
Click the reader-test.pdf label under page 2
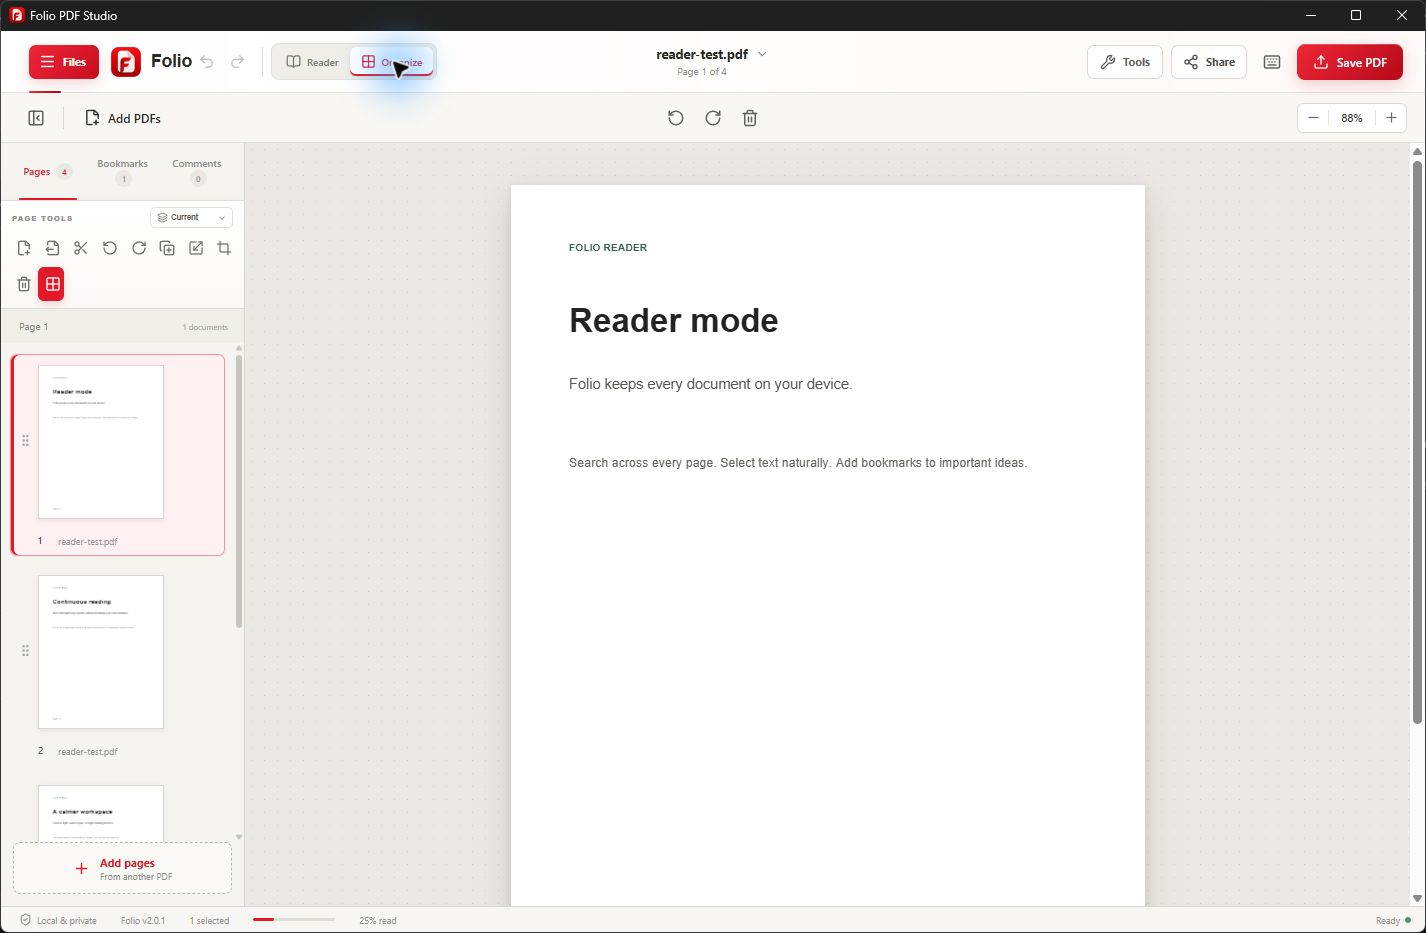pos(88,752)
